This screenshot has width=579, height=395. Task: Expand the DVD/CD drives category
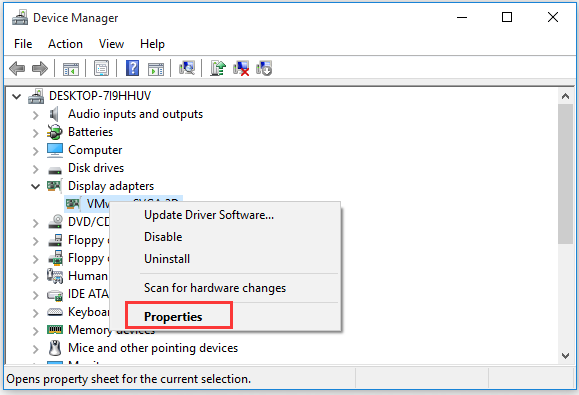[35, 223]
